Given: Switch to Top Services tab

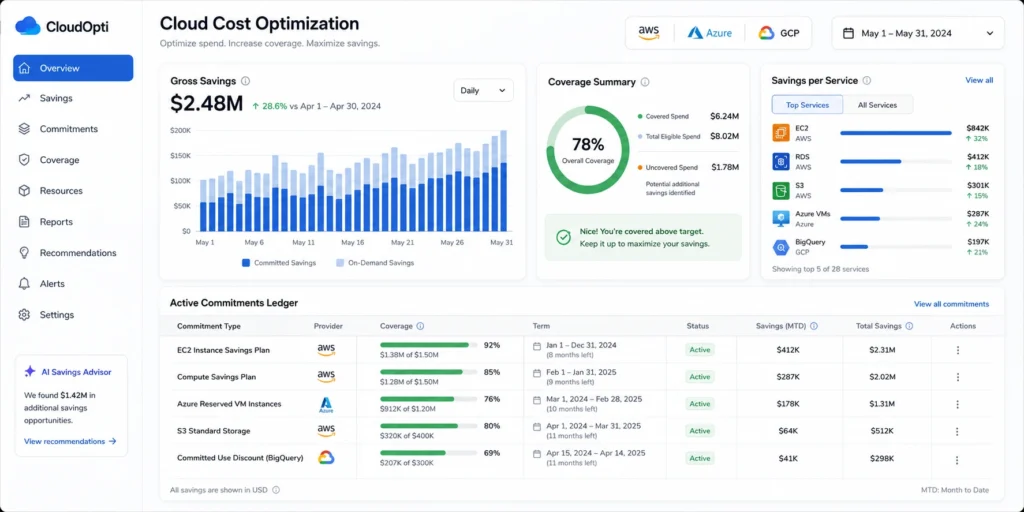Looking at the screenshot, I should 807,104.
